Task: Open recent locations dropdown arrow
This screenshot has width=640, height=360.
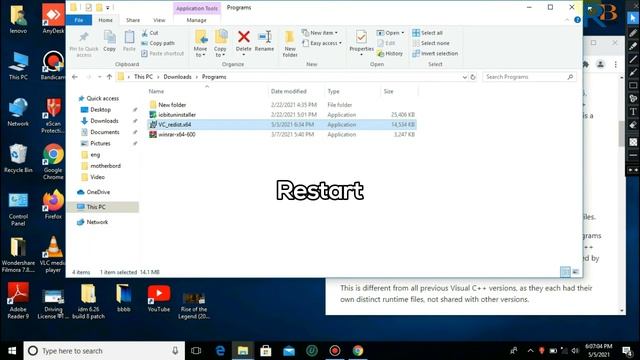Action: [99, 77]
